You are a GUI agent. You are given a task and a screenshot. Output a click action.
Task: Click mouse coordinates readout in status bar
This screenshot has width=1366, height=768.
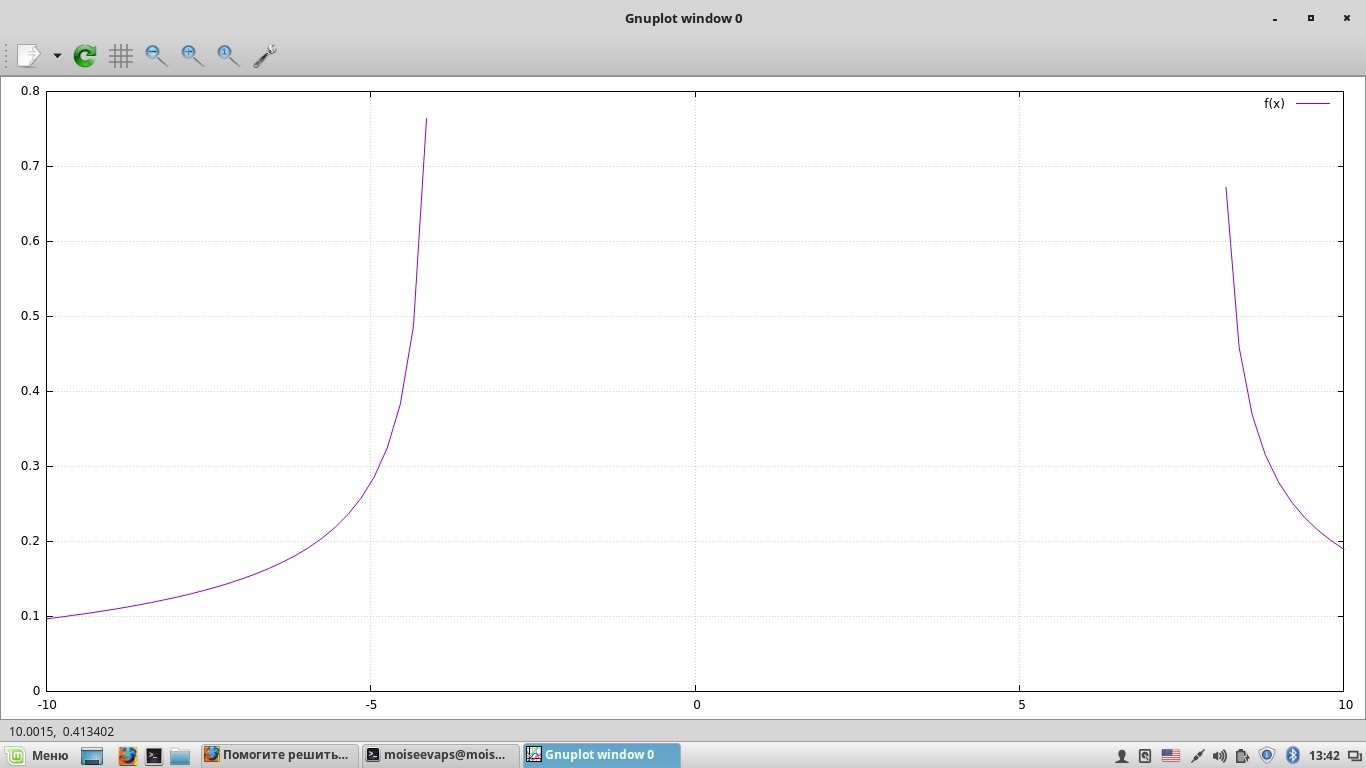pyautogui.click(x=62, y=732)
